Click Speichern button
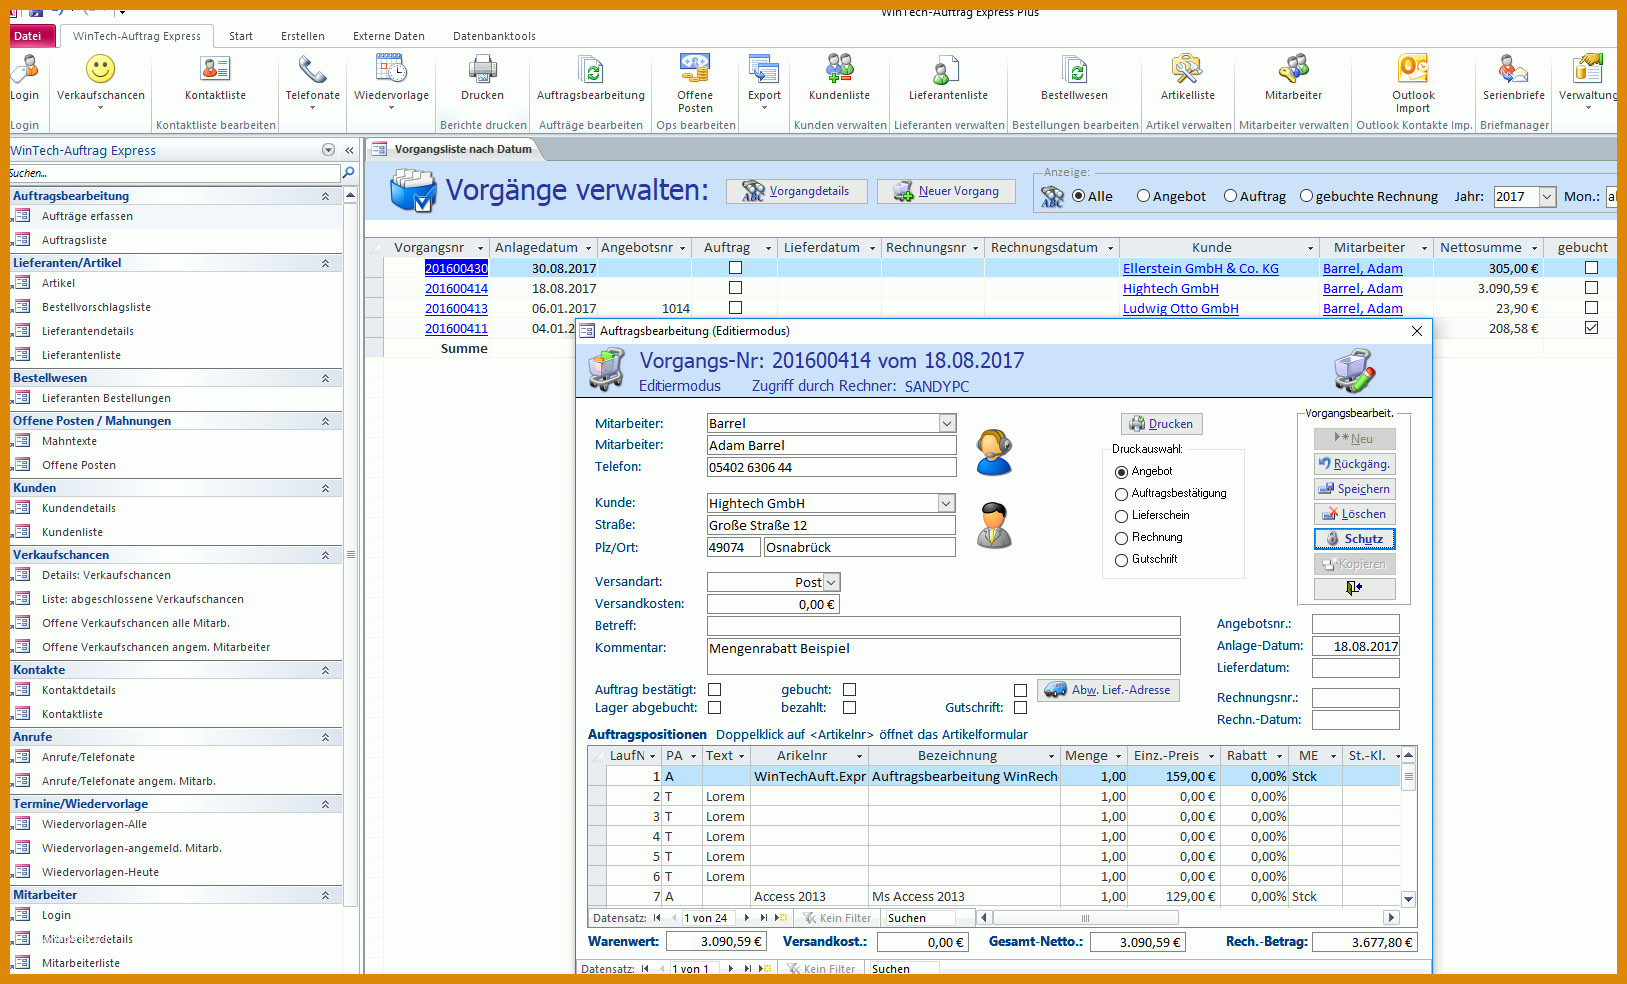 1354,489
